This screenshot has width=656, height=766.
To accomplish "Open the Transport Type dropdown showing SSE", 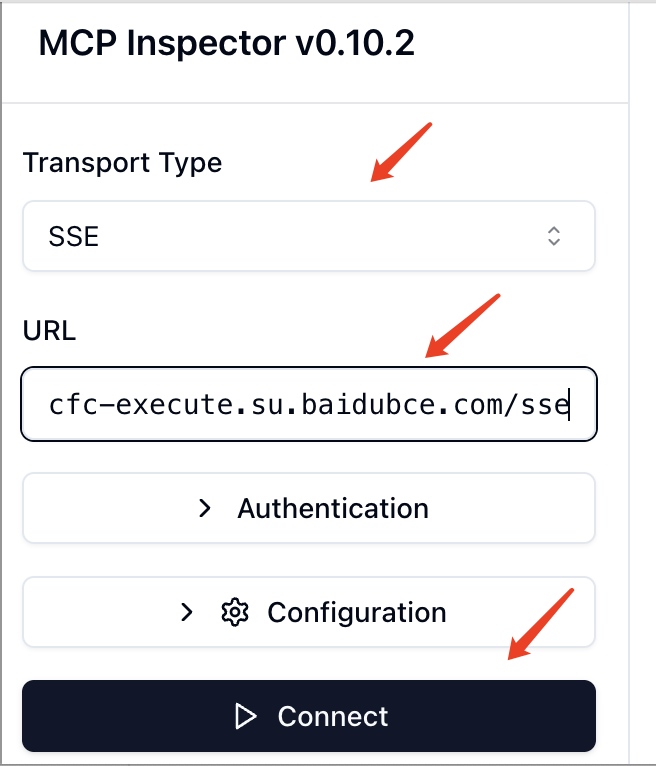I will pyautogui.click(x=308, y=236).
